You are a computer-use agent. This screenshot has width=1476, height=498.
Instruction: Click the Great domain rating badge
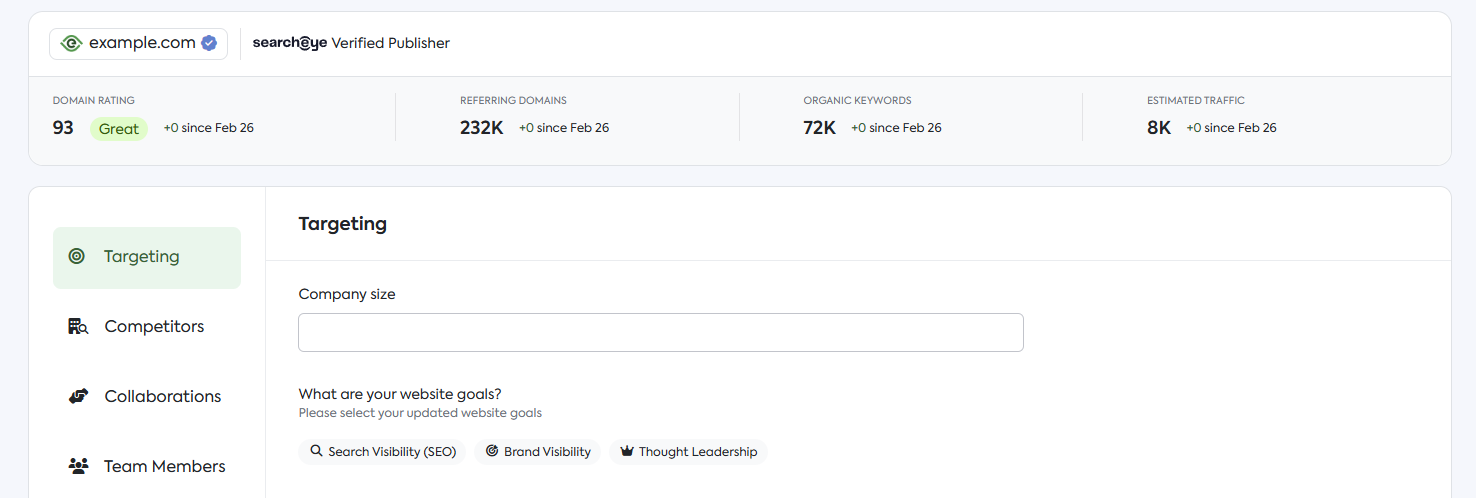119,129
